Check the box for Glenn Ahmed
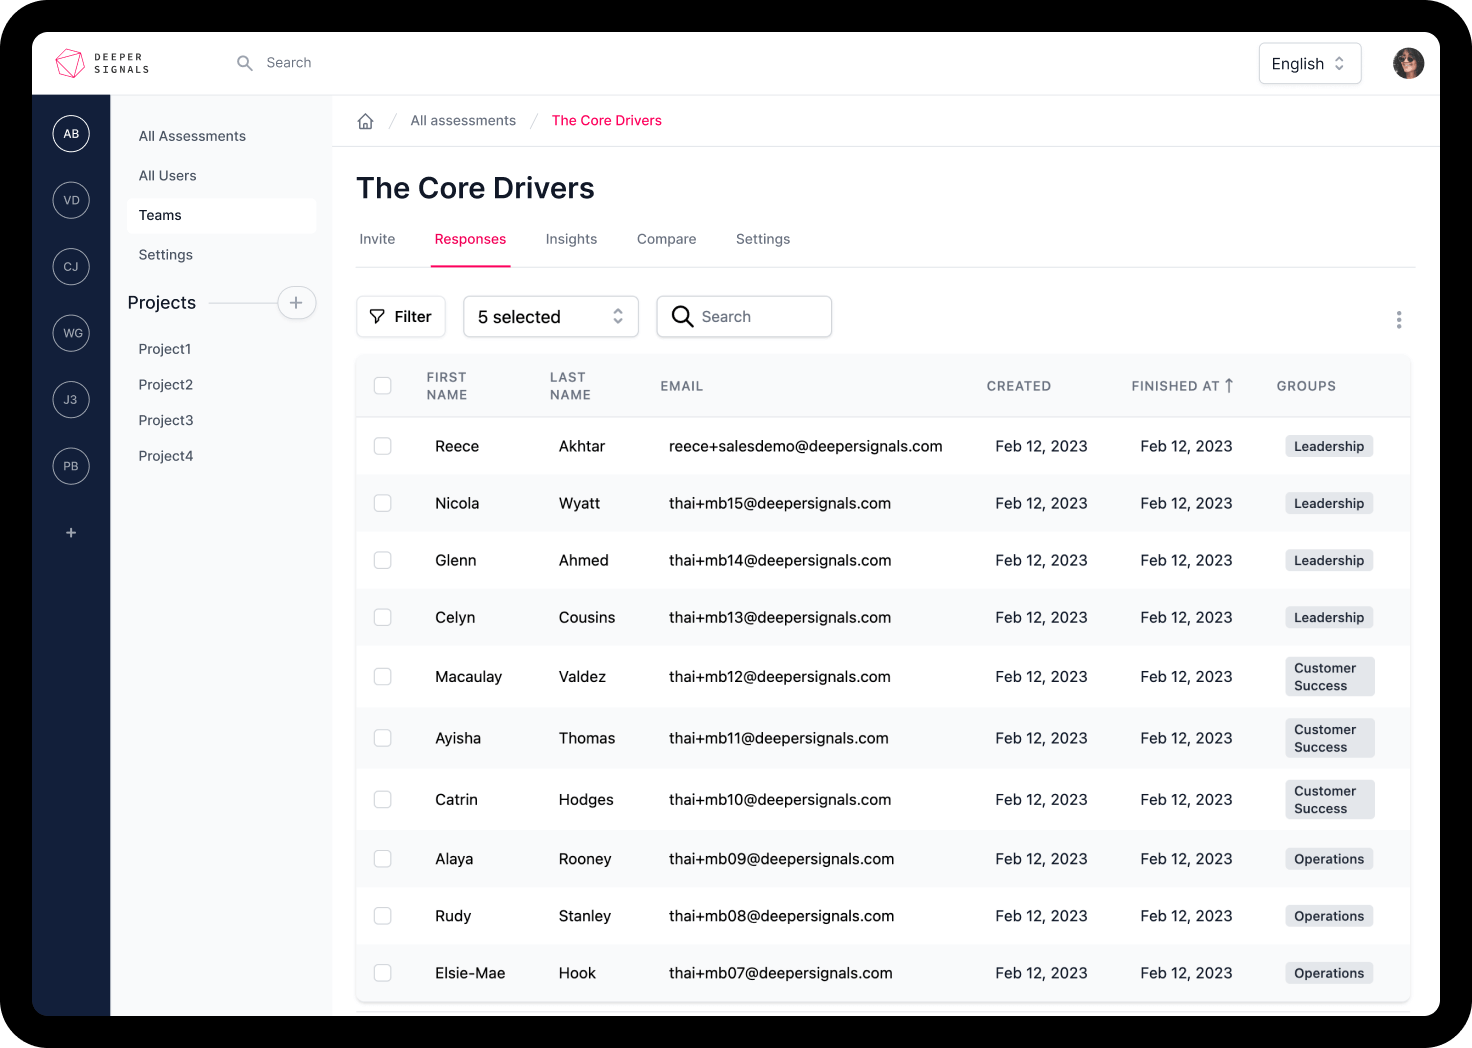Screen dimensions: 1472x1048 tap(382, 560)
